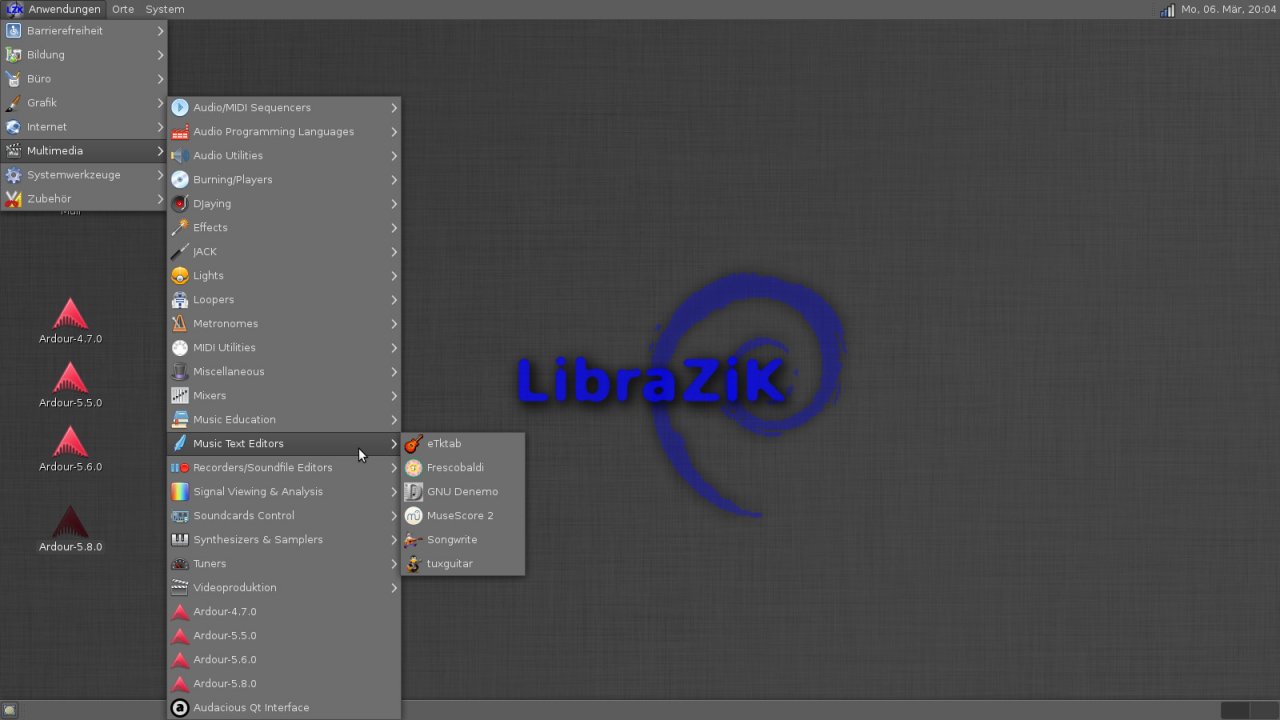1280x720 pixels.
Task: Select Music Text Editors menu entry
Action: click(x=284, y=444)
